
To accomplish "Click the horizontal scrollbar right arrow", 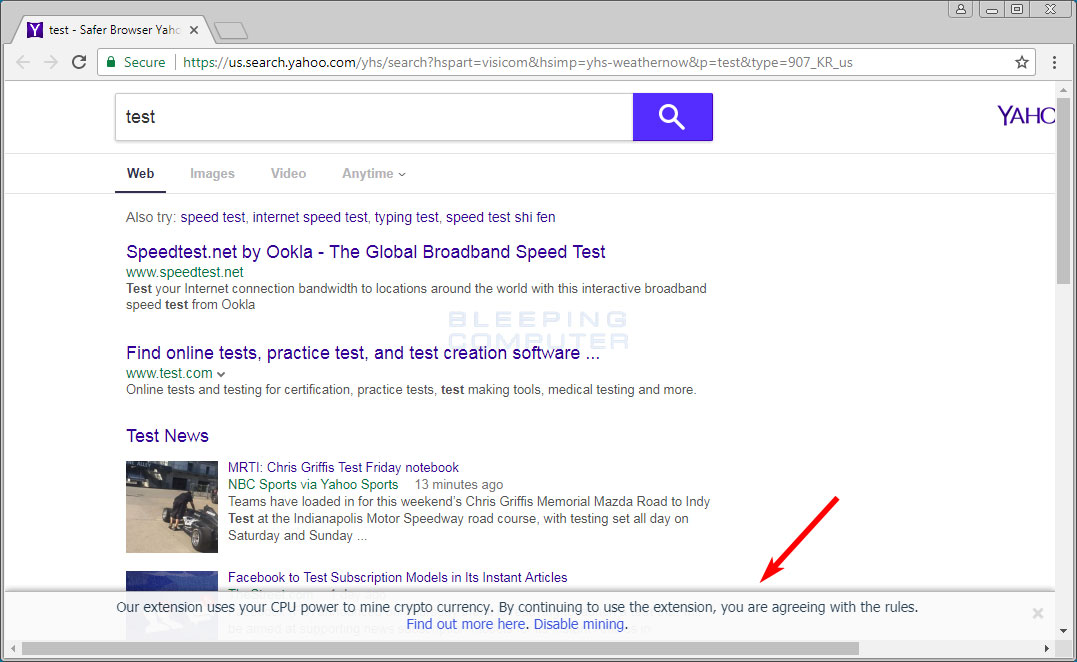I will [x=1046, y=648].
